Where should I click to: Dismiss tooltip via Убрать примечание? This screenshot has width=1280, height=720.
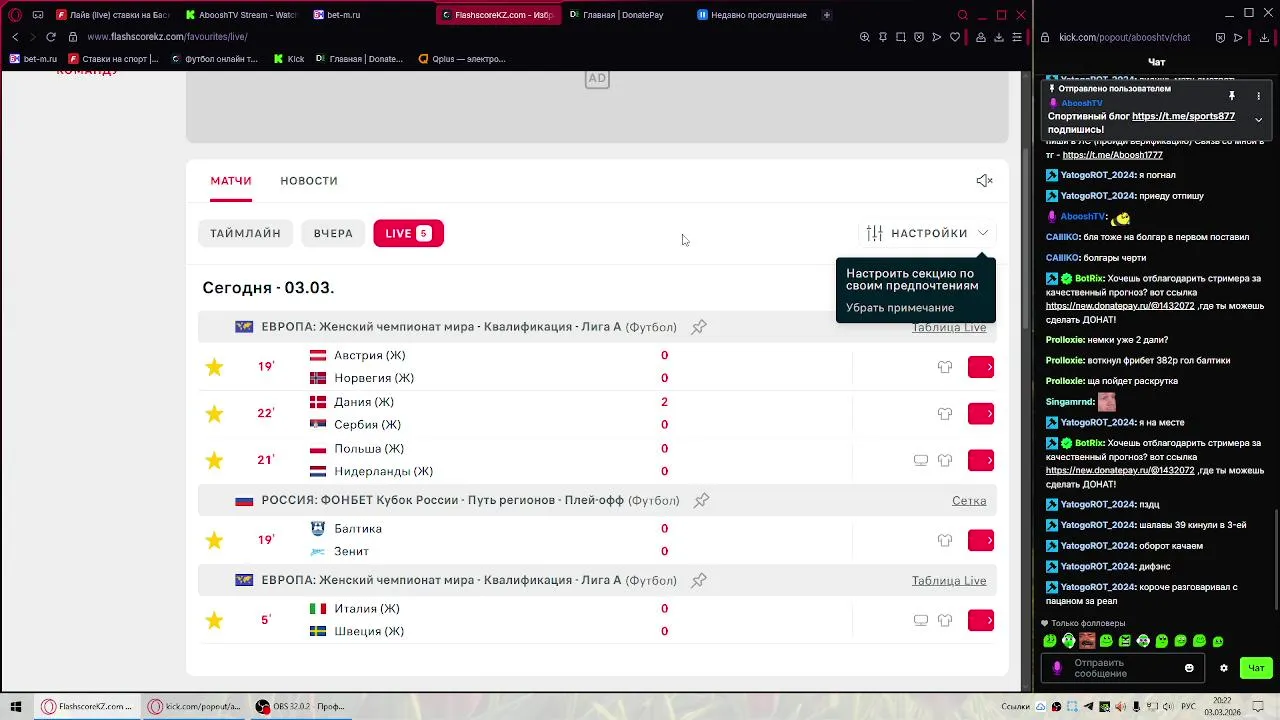tap(900, 308)
